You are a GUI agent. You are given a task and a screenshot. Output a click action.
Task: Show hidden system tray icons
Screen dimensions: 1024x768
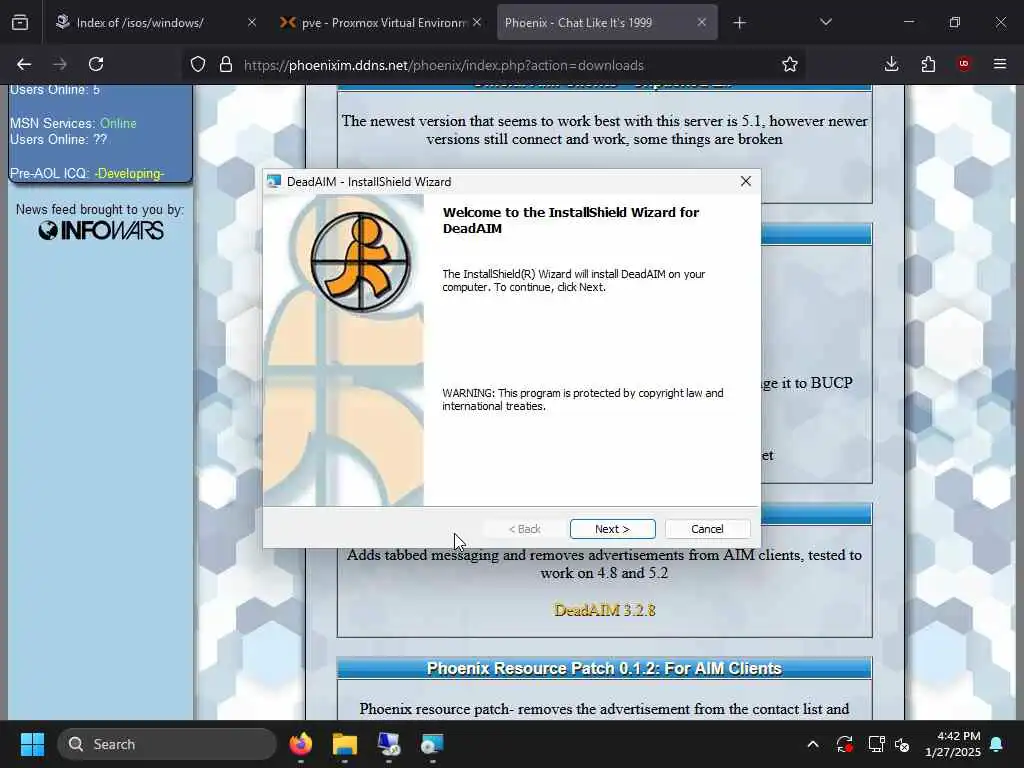(x=812, y=744)
